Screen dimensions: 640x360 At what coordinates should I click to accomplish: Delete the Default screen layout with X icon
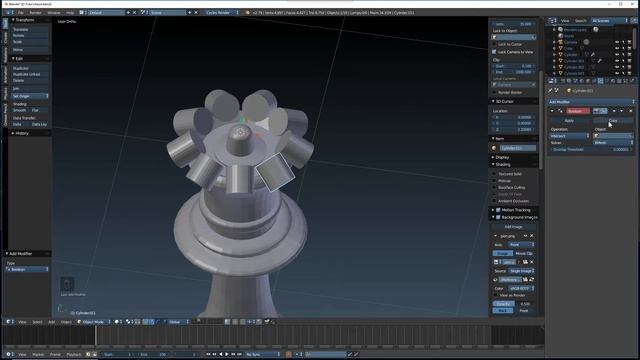click(134, 13)
